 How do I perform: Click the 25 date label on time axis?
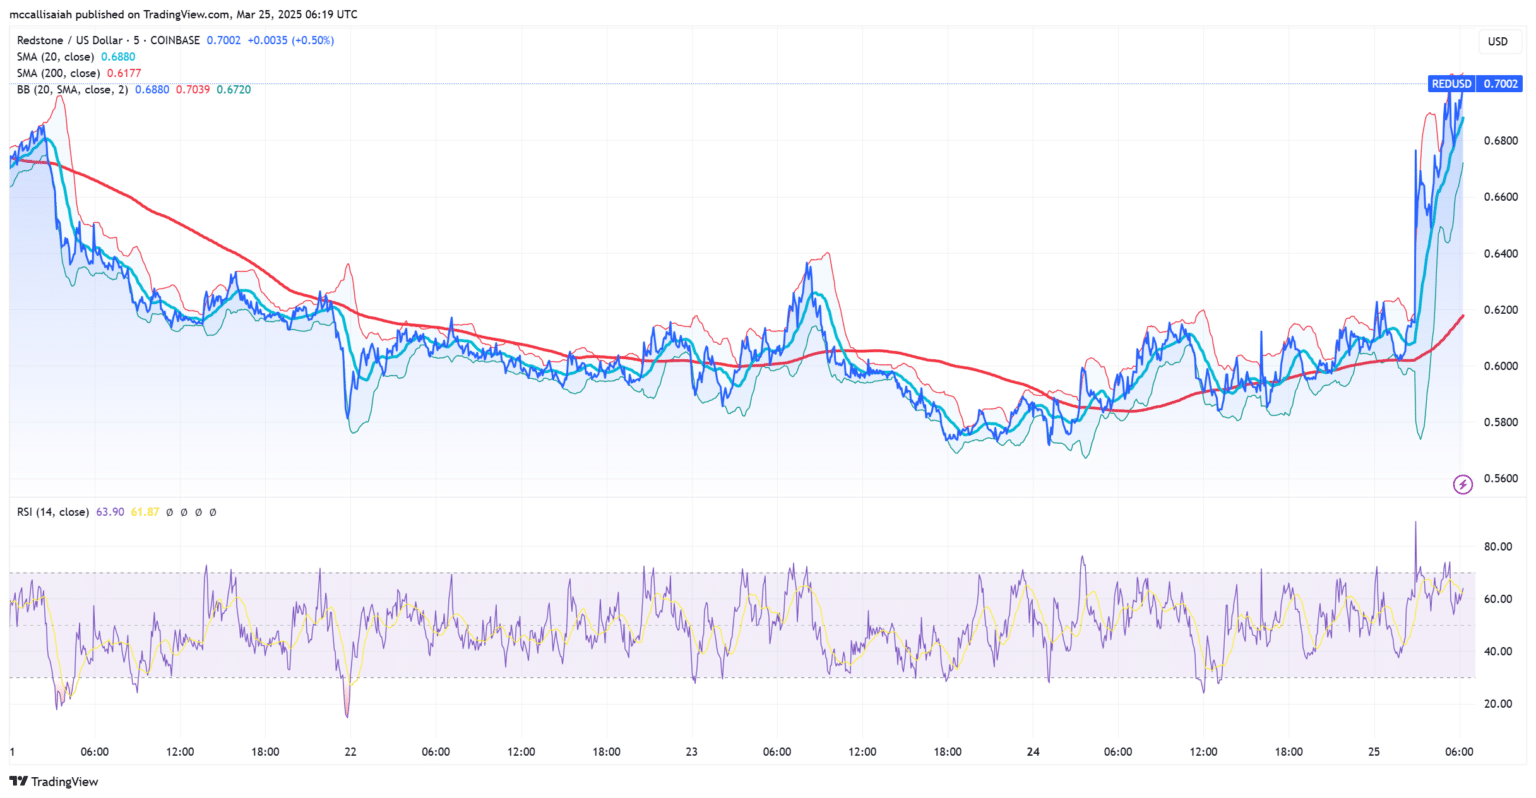1374,752
